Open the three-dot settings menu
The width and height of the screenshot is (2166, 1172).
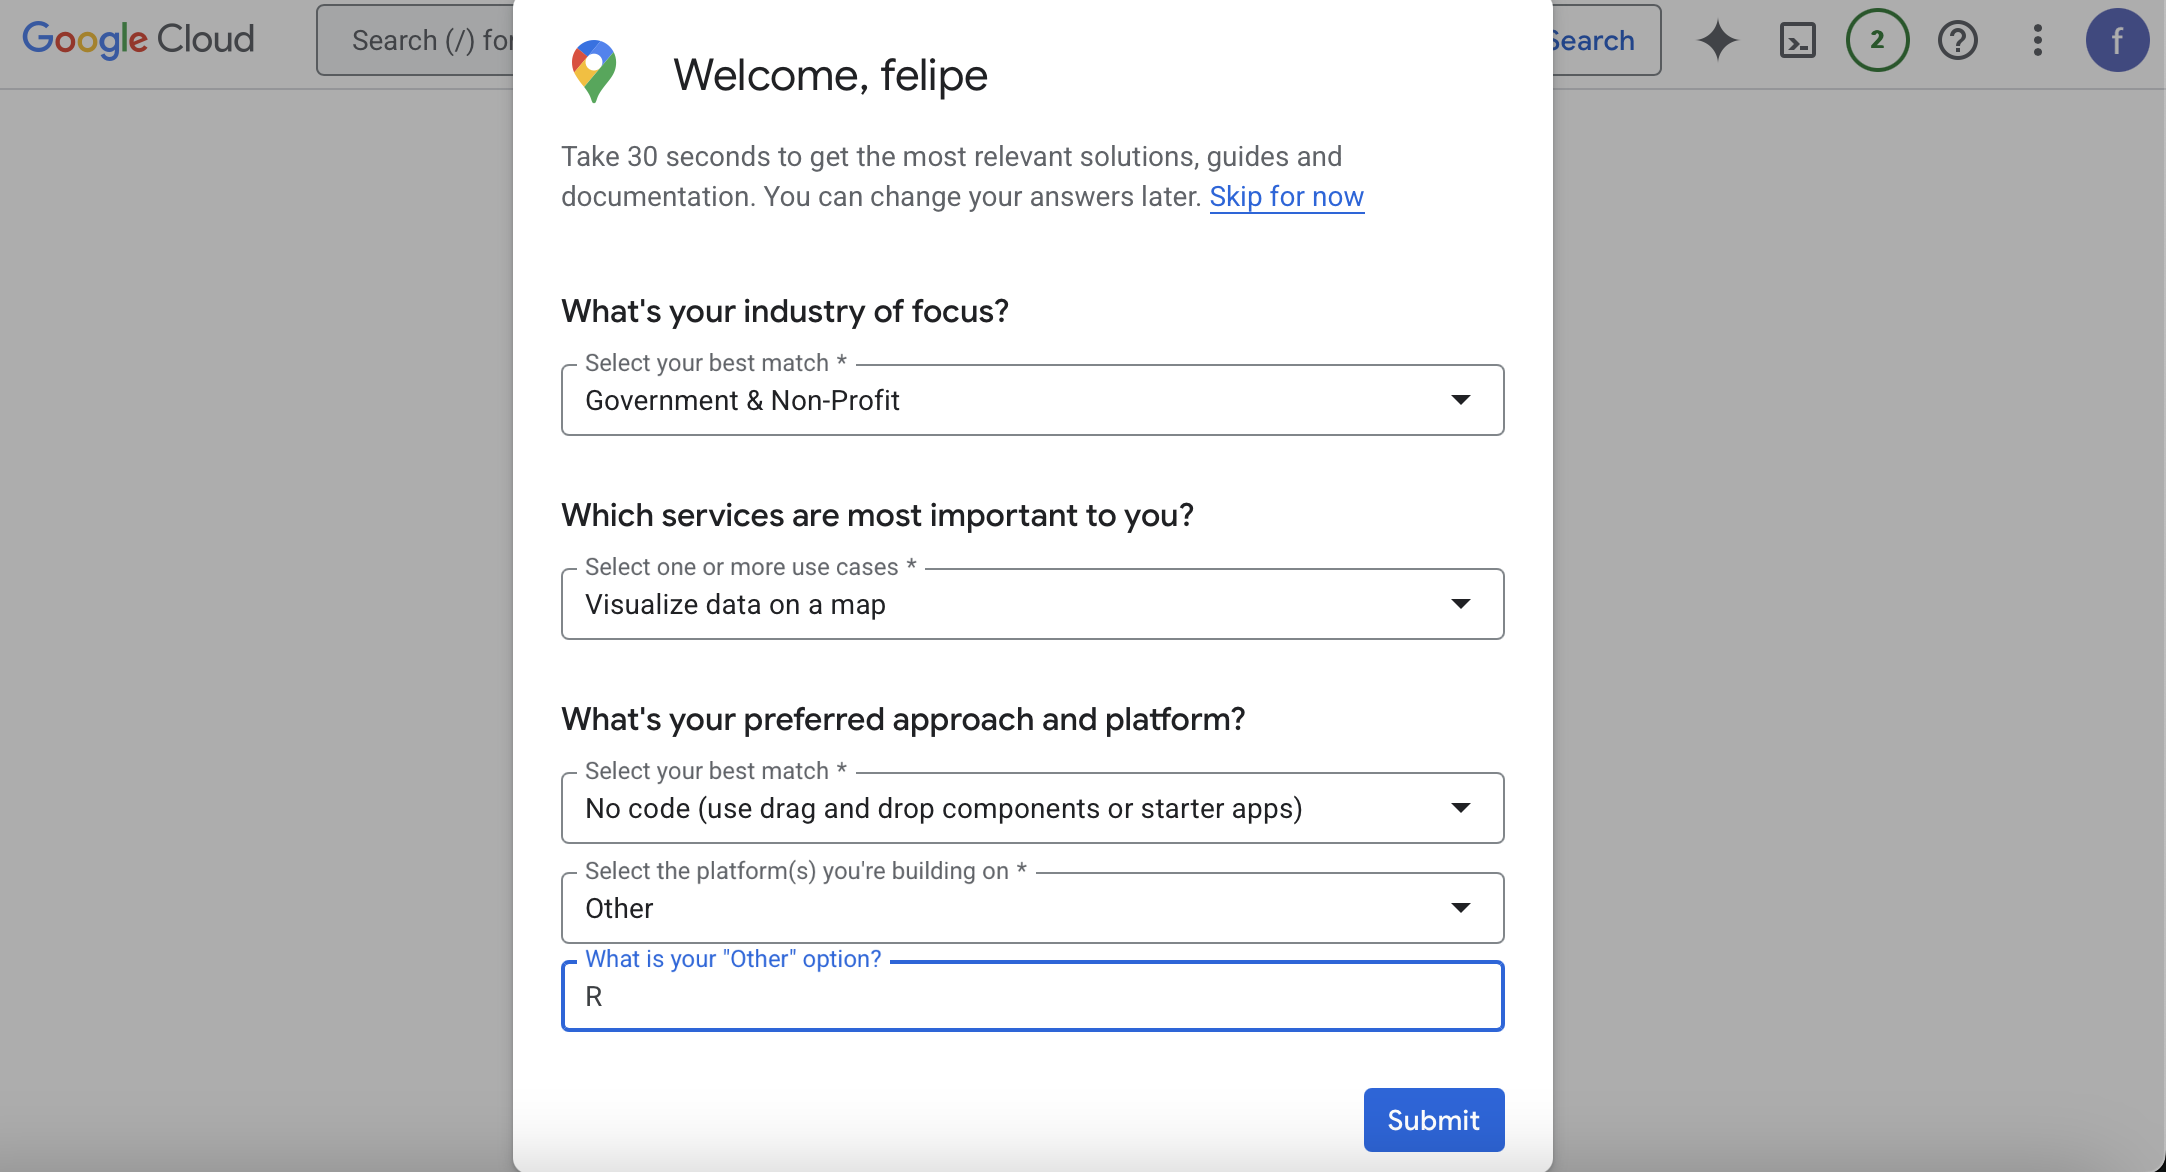(x=2037, y=41)
